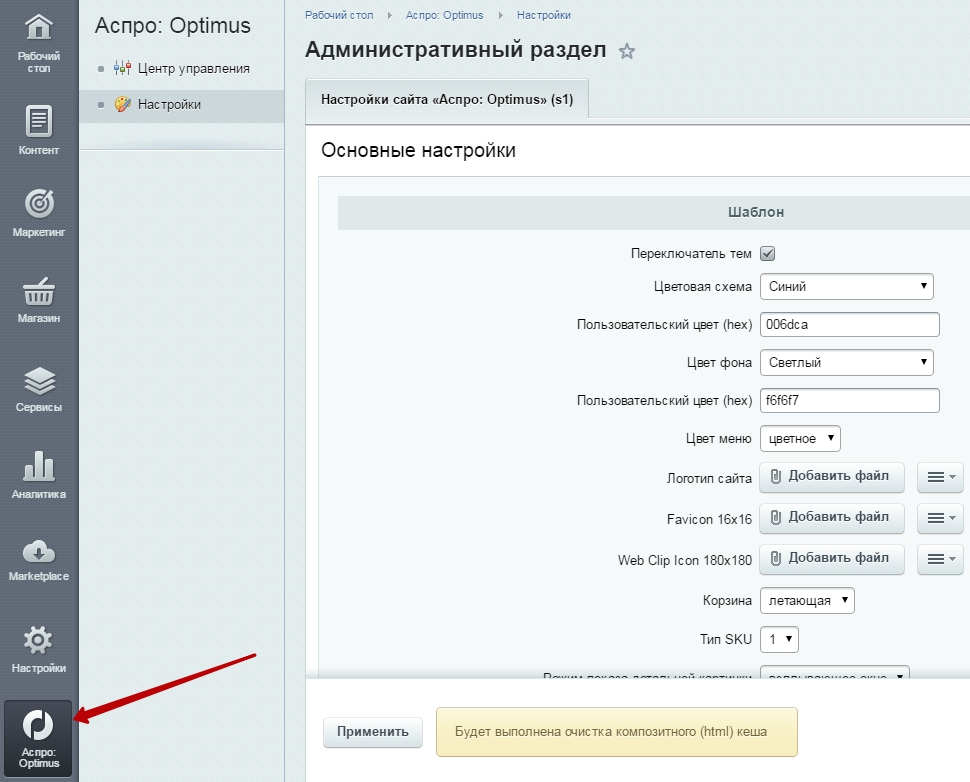Open the Аналитика chart icon
Image resolution: width=970 pixels, height=782 pixels.
[x=39, y=466]
